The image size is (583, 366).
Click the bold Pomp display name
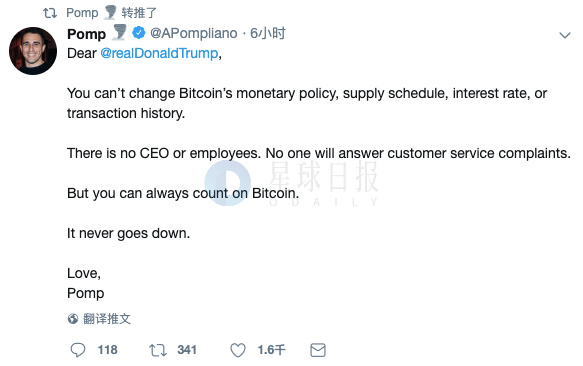tap(87, 34)
